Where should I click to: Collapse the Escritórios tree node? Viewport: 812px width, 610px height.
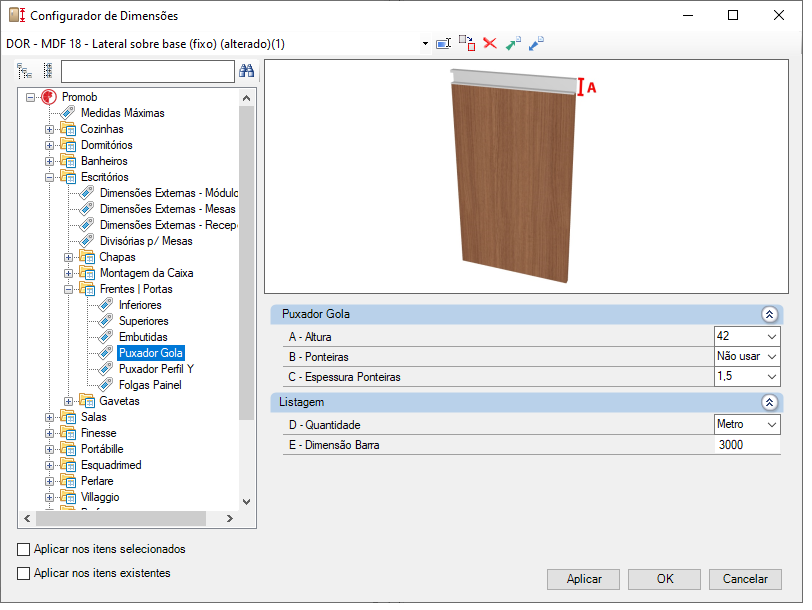(x=50, y=177)
